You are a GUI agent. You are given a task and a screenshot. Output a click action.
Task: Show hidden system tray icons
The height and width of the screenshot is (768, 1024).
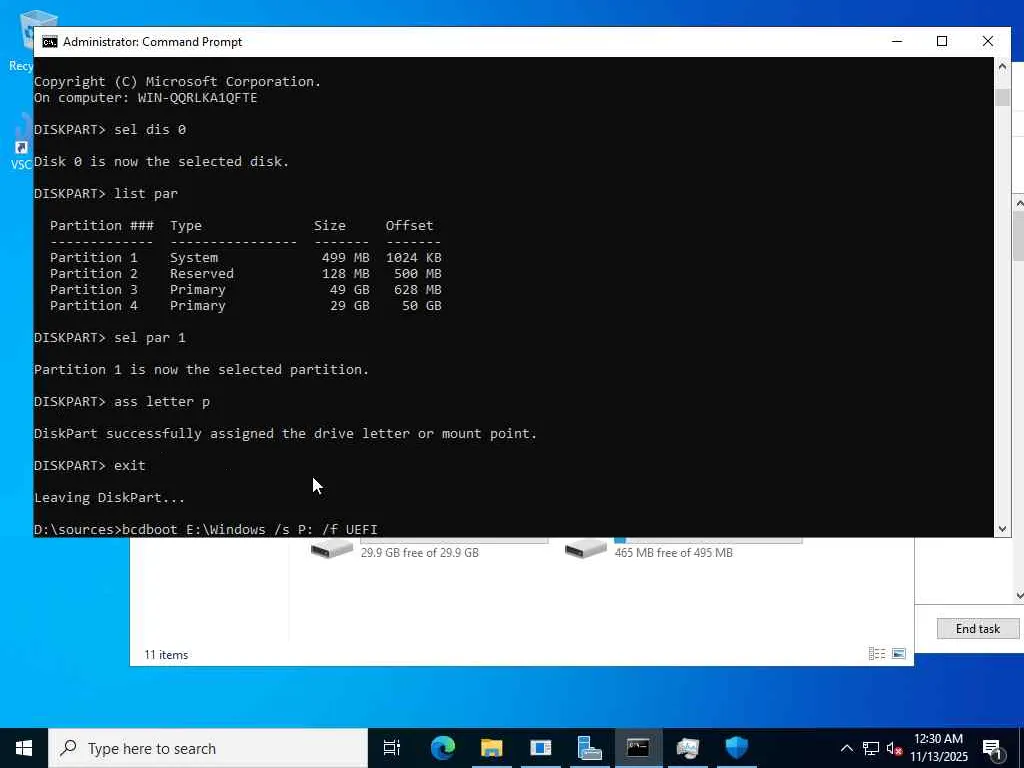[846, 748]
